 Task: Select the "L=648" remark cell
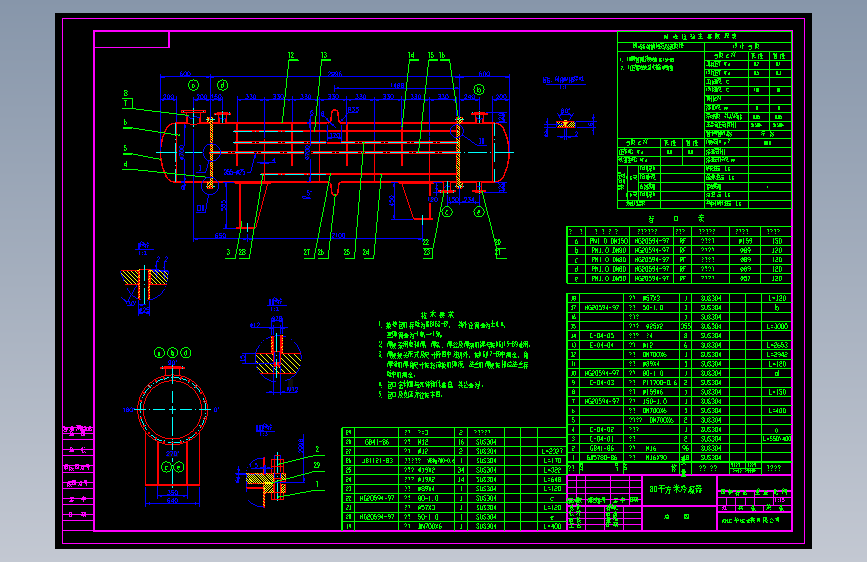tap(552, 479)
